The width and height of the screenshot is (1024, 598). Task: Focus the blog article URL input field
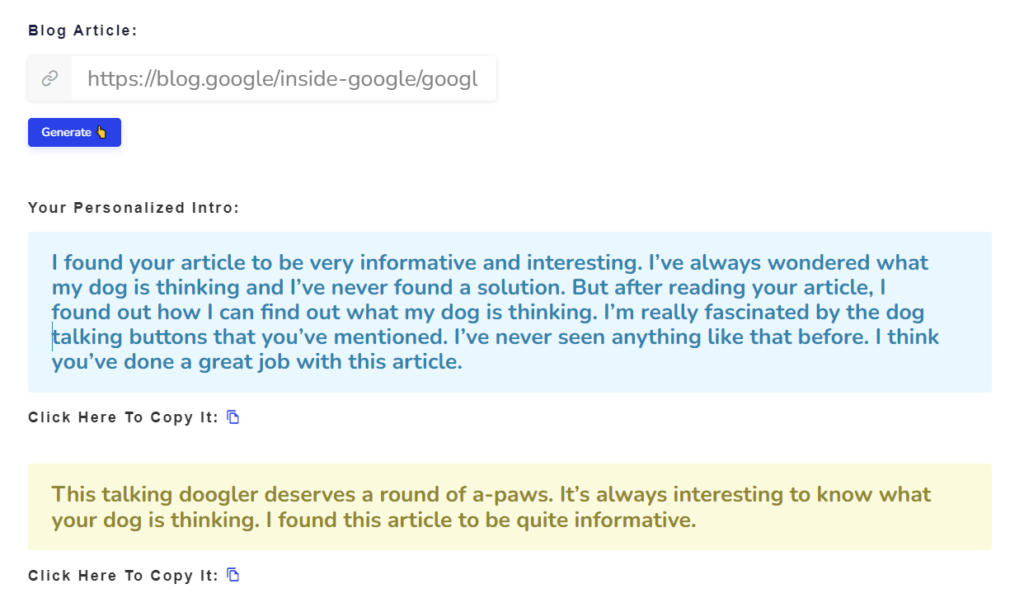[x=283, y=79]
